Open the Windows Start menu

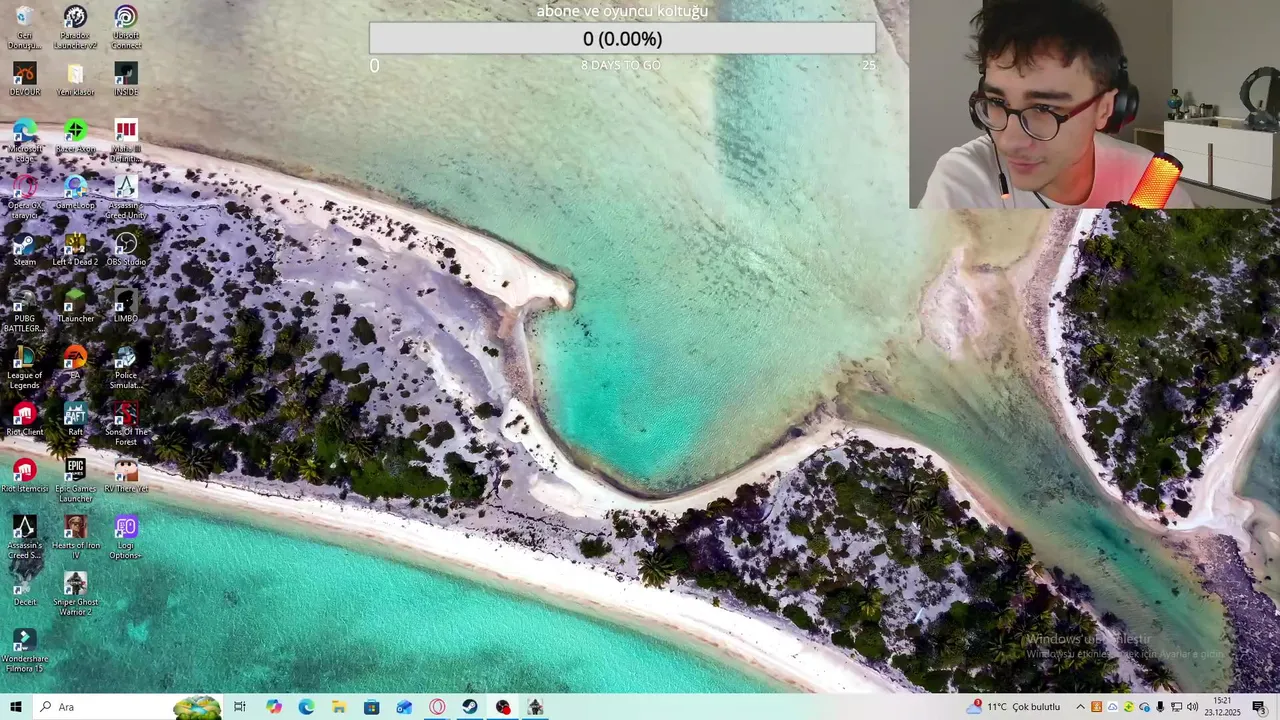click(x=16, y=707)
